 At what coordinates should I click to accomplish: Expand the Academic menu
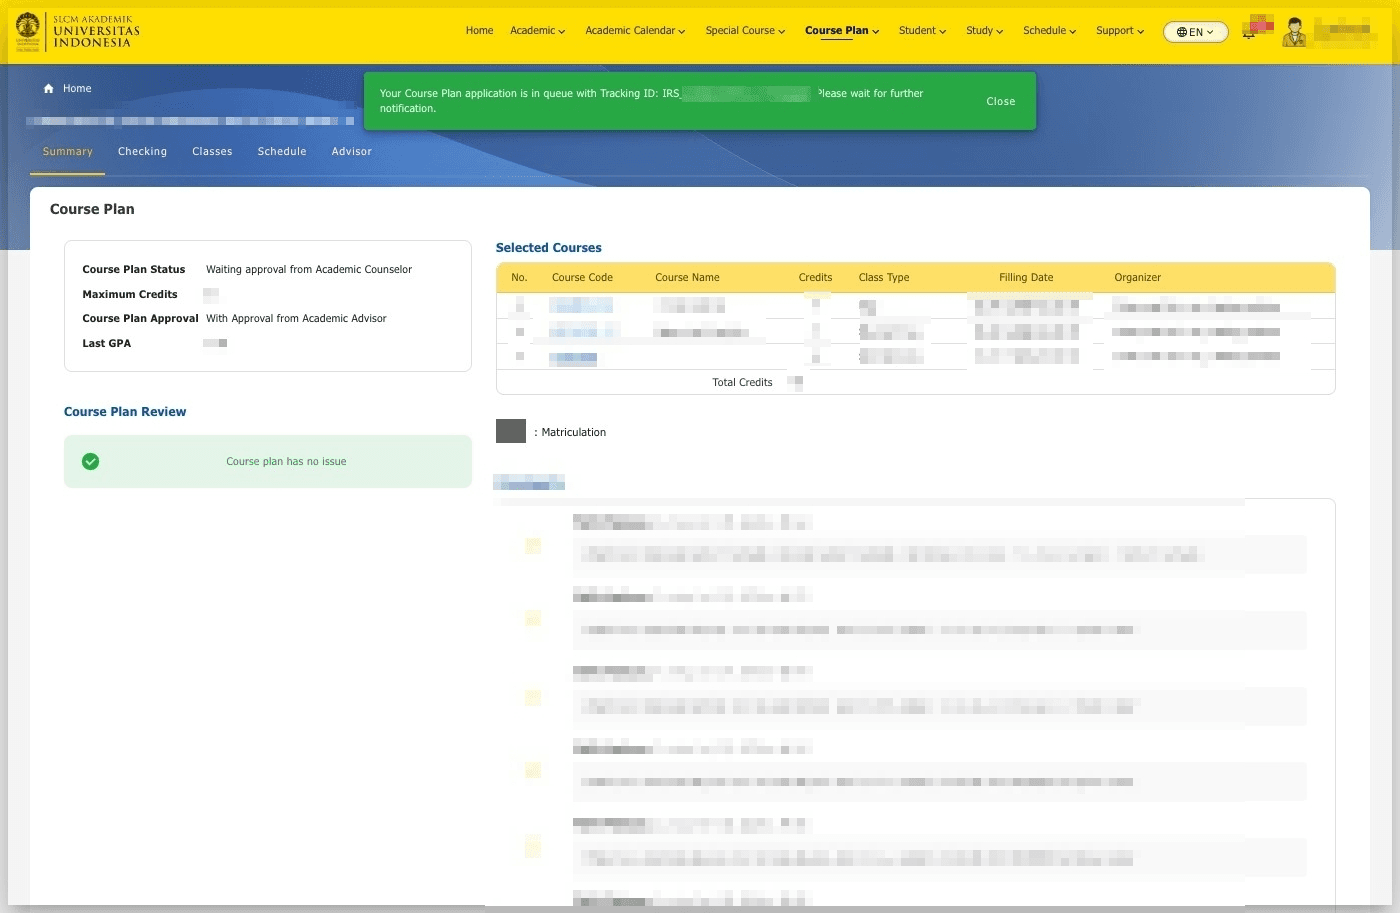click(x=538, y=31)
